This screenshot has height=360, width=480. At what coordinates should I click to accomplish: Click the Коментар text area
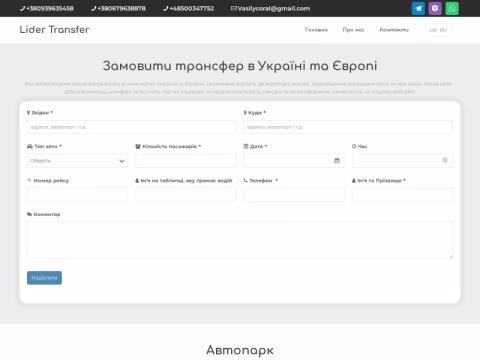tap(240, 240)
